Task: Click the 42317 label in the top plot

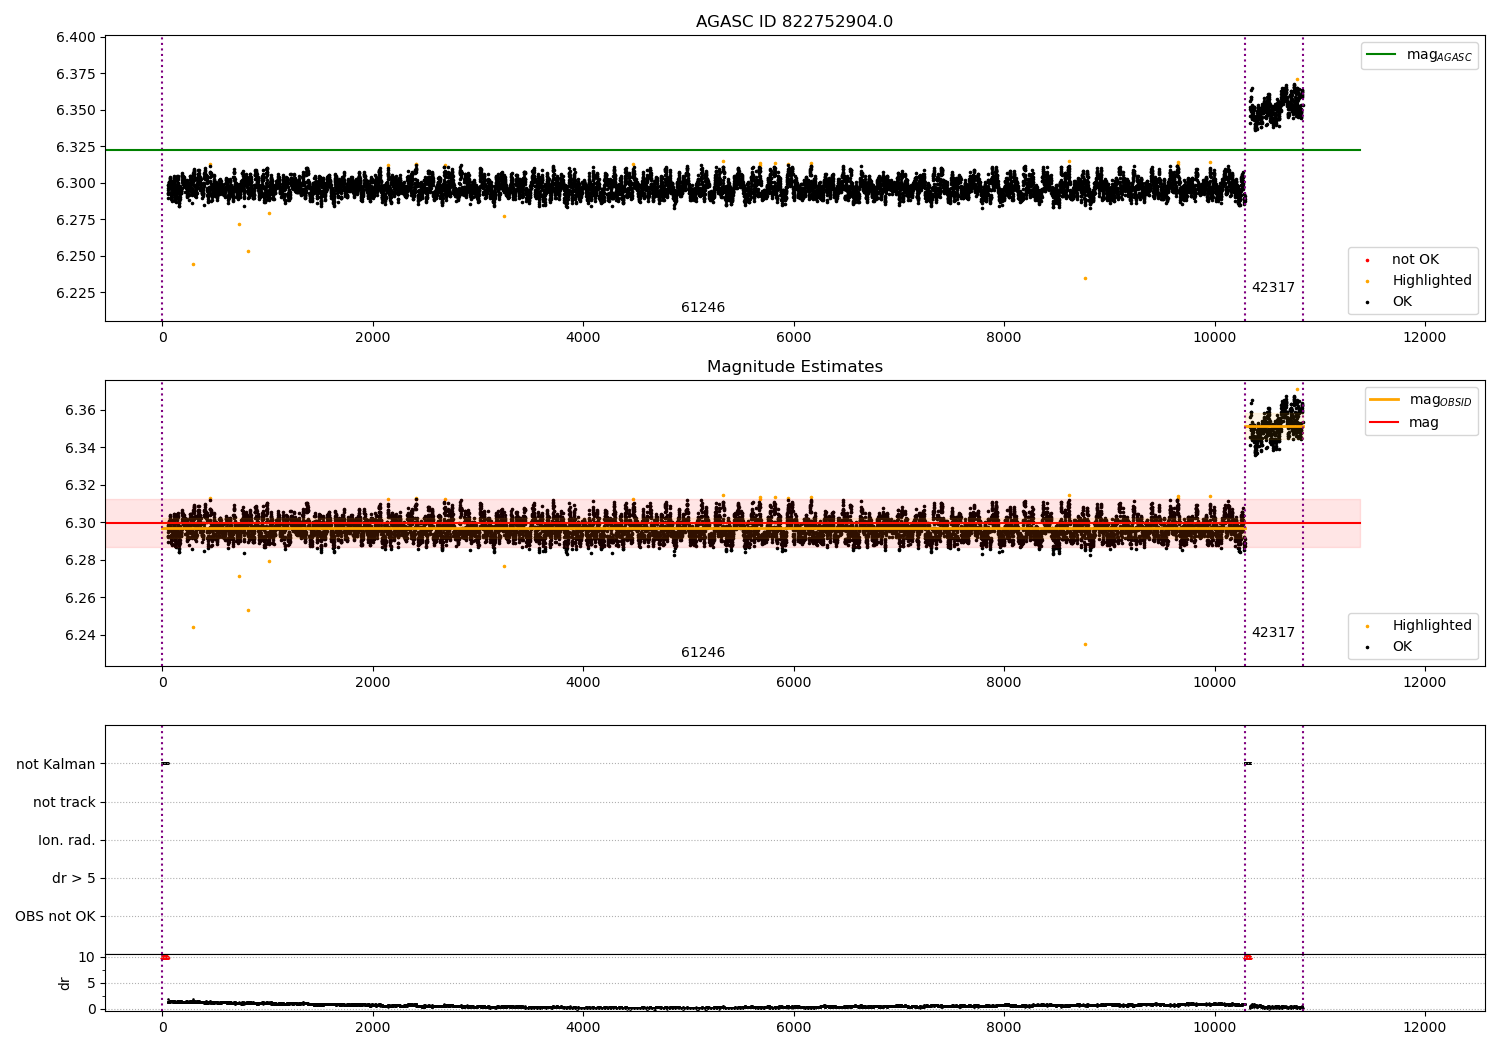Action: (x=1273, y=288)
